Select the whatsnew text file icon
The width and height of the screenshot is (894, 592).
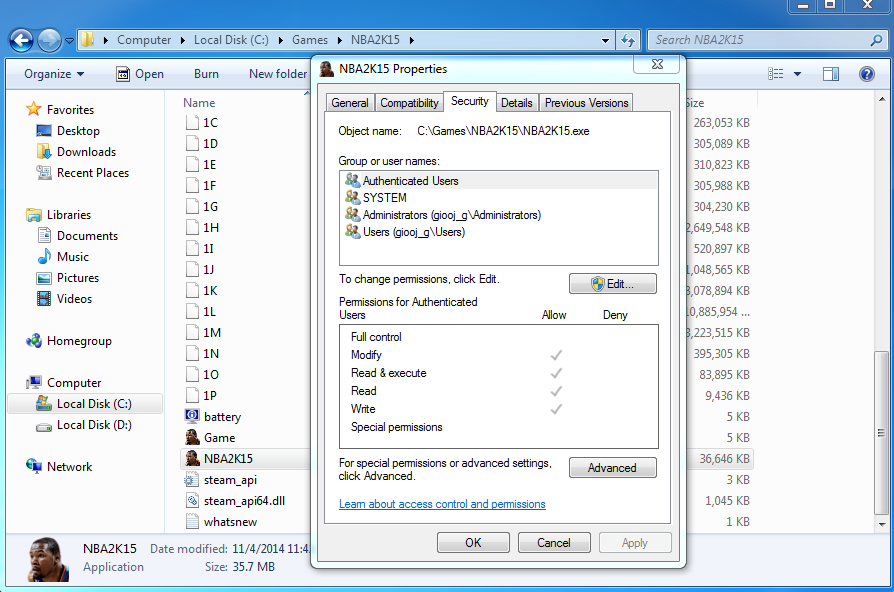click(x=192, y=522)
